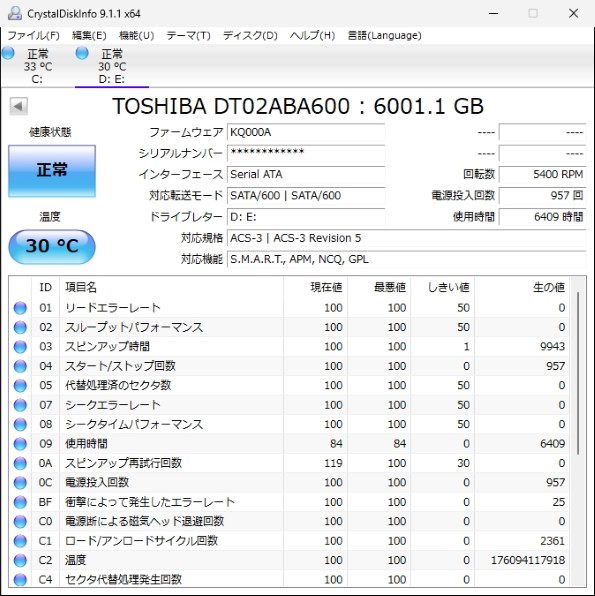Click the ID column header
Viewport: 595px width, 596px height.
46,287
